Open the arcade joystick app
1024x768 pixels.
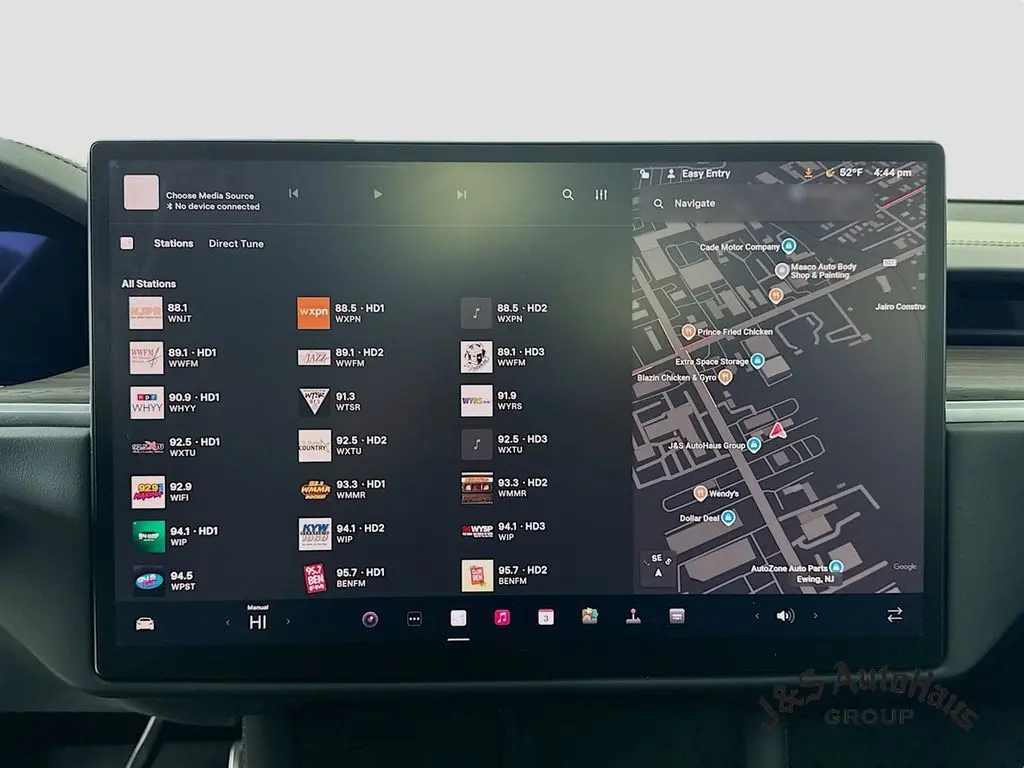tap(633, 617)
